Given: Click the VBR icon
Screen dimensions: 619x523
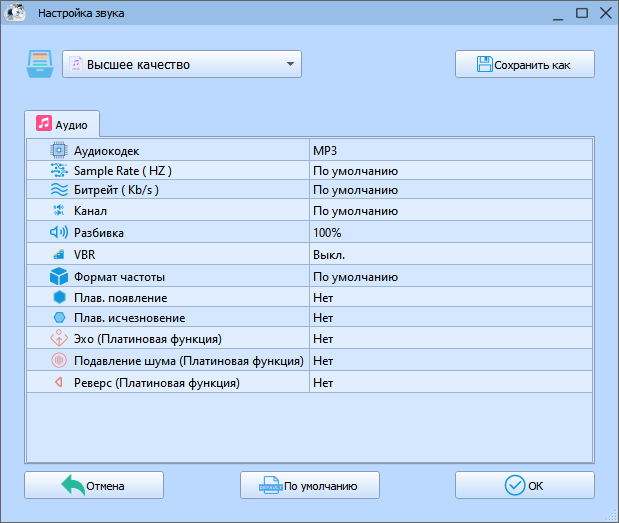Looking at the screenshot, I should click(59, 254).
